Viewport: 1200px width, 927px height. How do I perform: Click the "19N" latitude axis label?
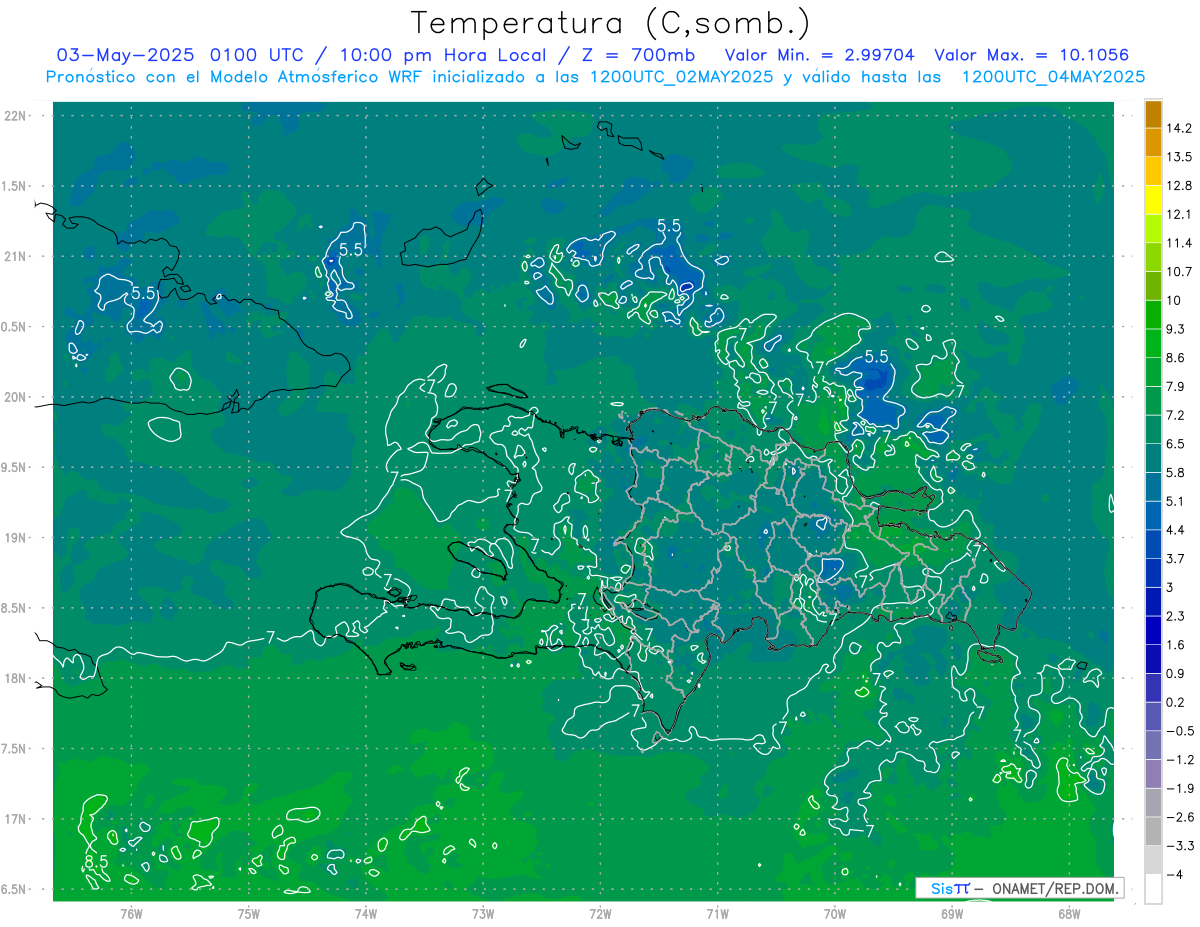click(x=17, y=538)
